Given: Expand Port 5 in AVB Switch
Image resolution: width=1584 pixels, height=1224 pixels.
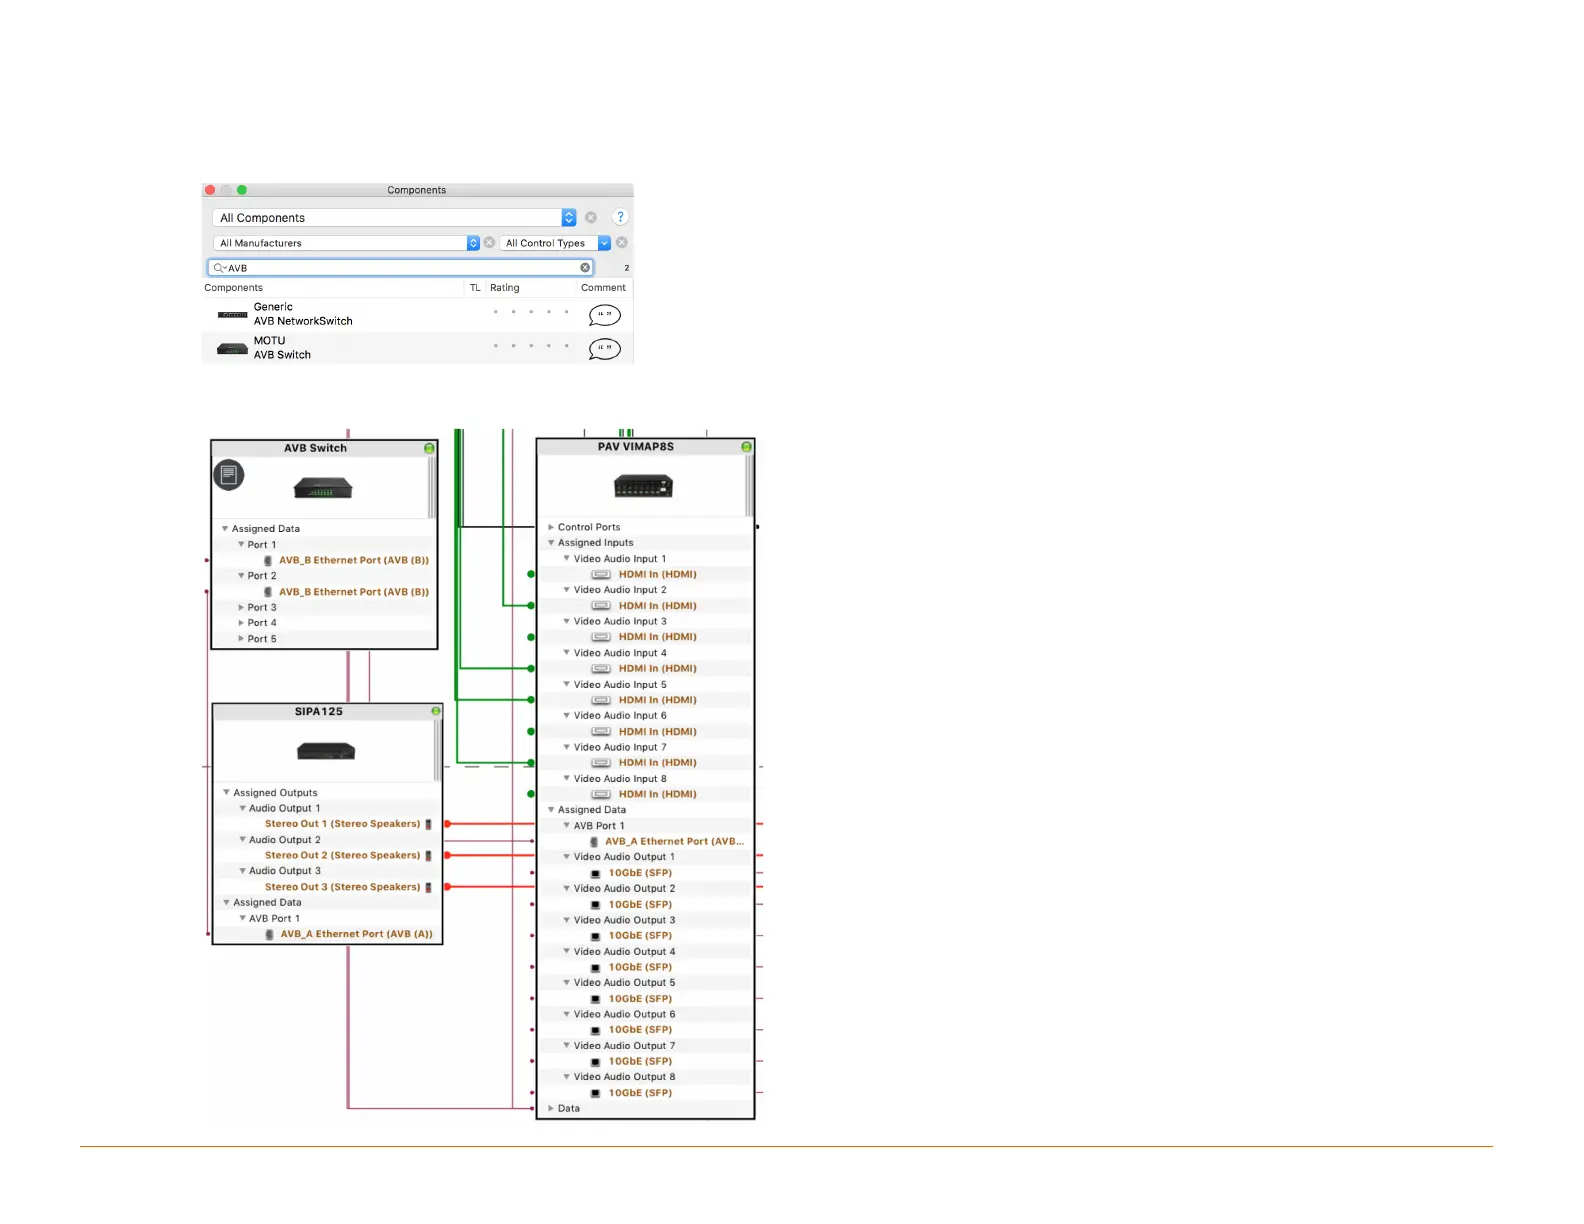Looking at the screenshot, I should click(241, 639).
